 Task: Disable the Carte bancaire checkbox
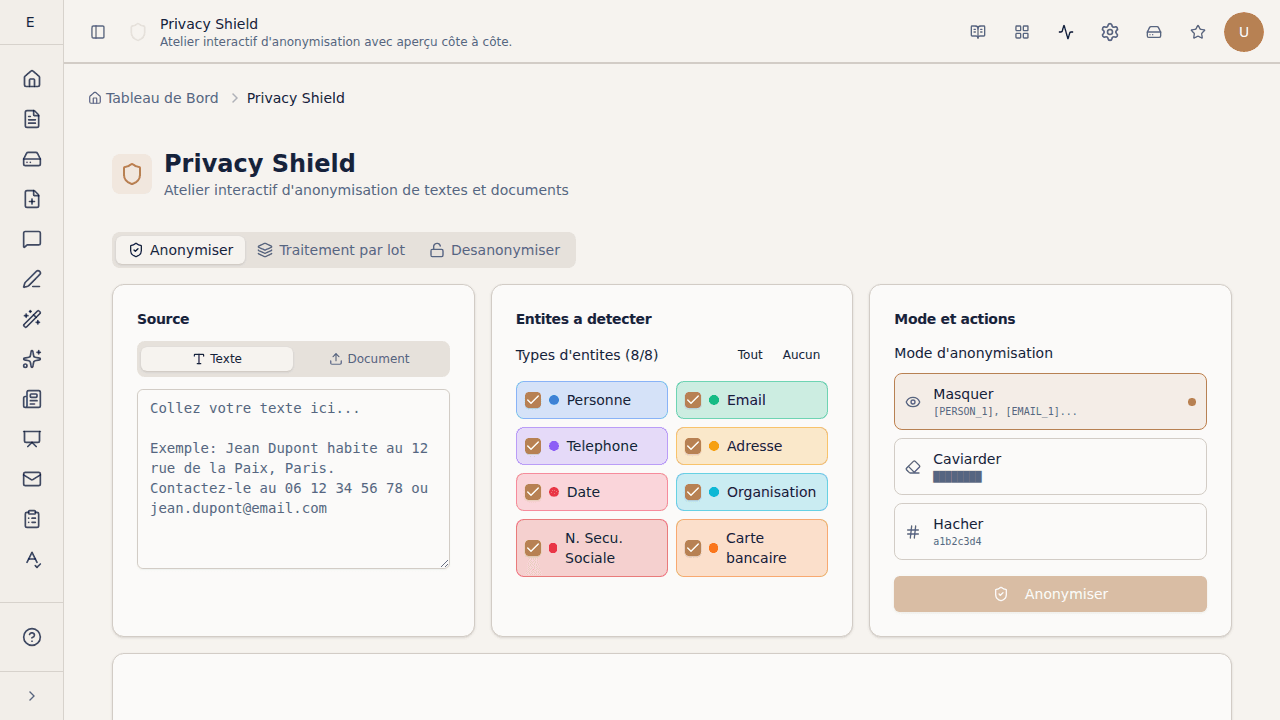[693, 548]
